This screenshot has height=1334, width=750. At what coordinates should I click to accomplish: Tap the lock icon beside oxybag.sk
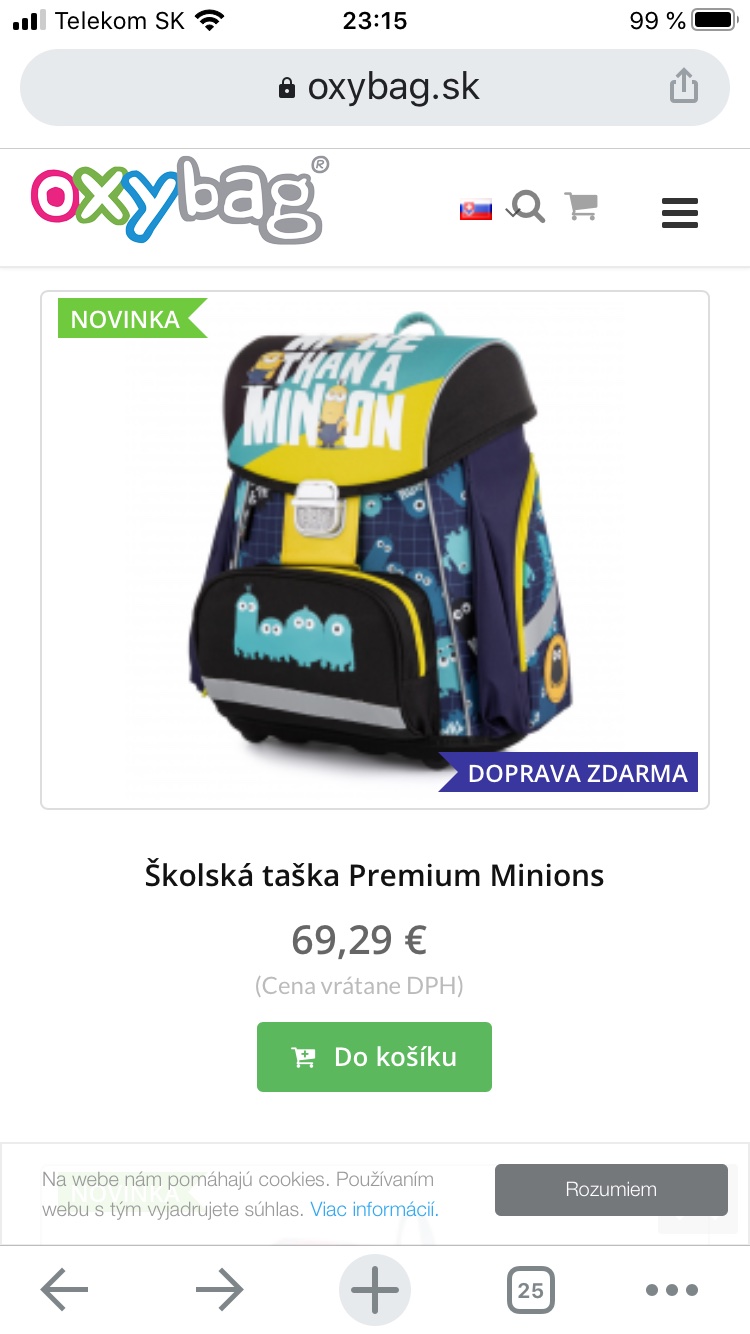[287, 88]
